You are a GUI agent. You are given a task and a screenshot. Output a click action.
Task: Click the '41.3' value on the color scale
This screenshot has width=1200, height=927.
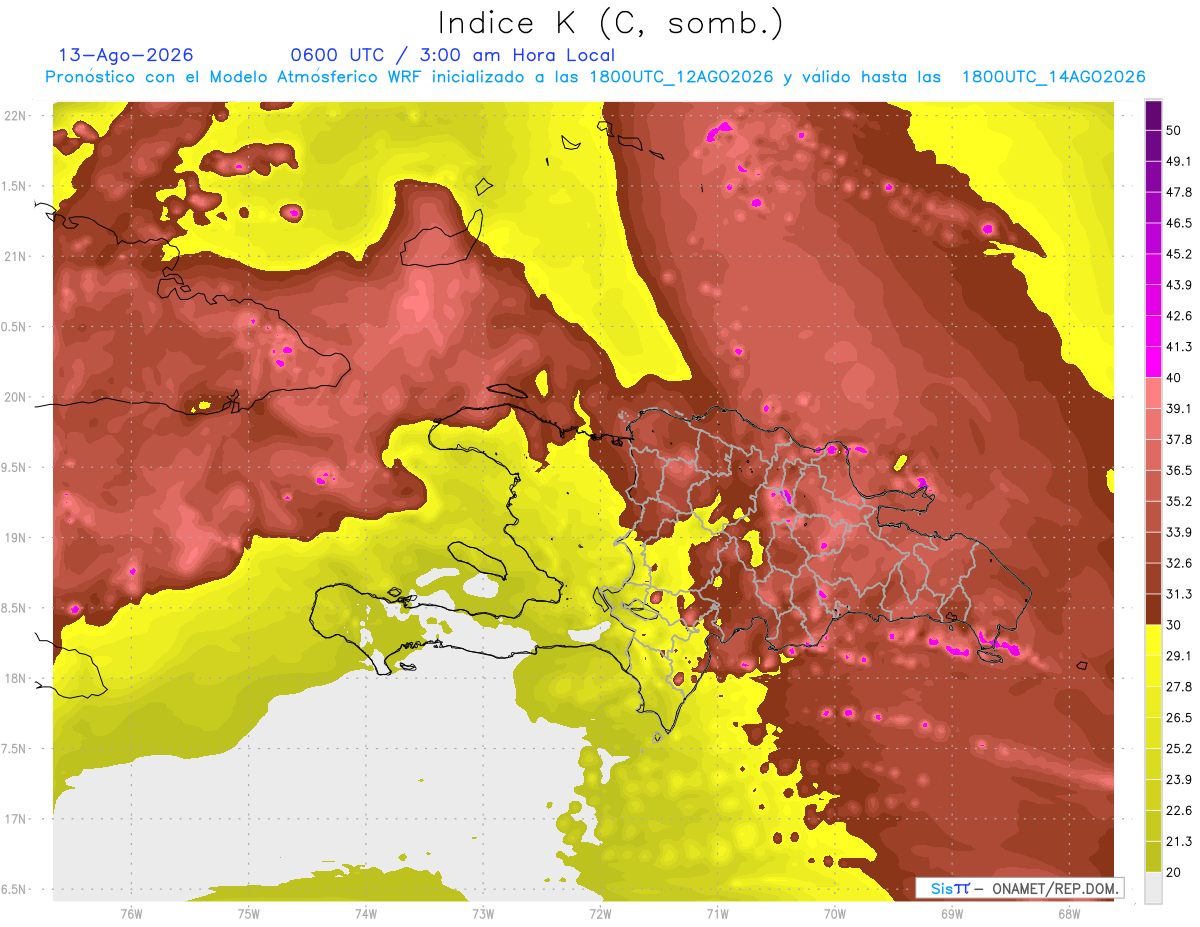1179,347
